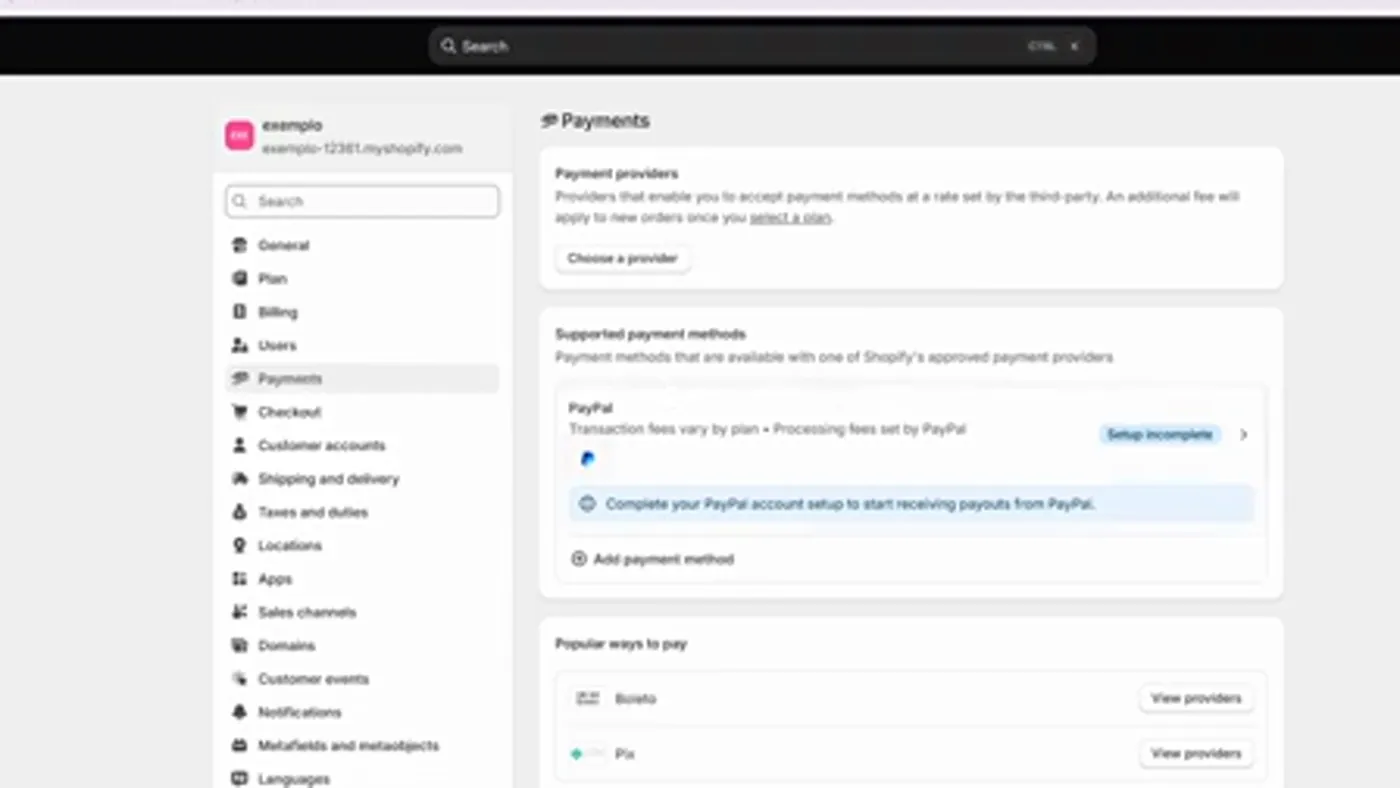The height and width of the screenshot is (788, 1400).
Task: Click the exemplo store name
Action: point(292,125)
